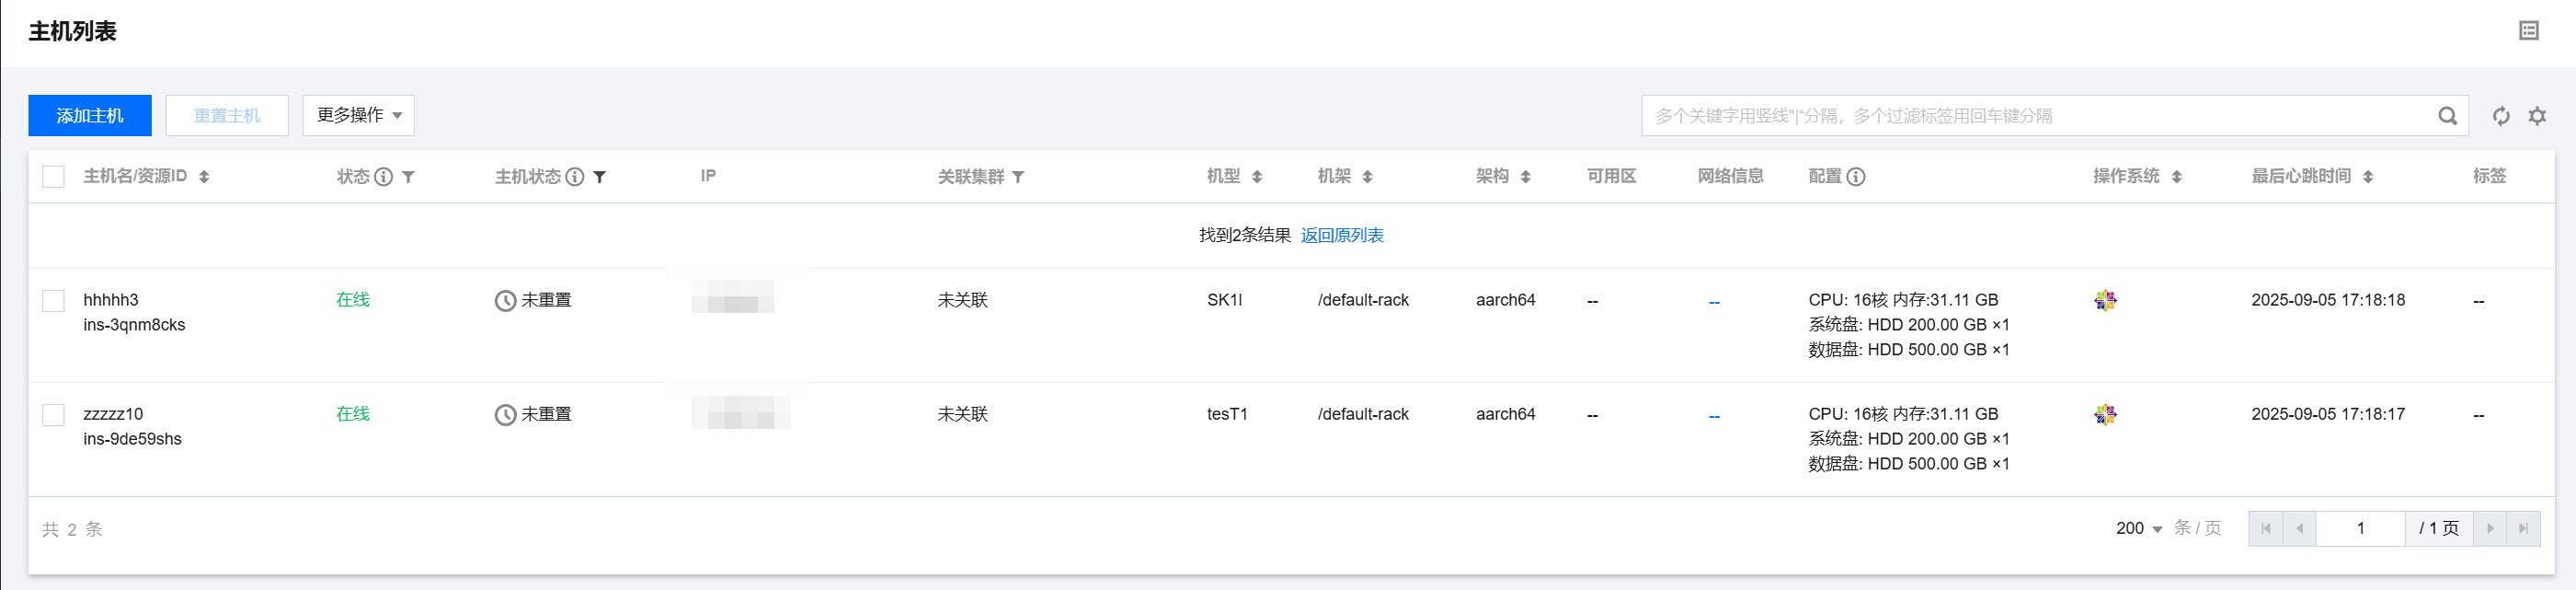Open the column settings gear icon
Viewport: 2576px width, 590px height.
[x=2537, y=116]
